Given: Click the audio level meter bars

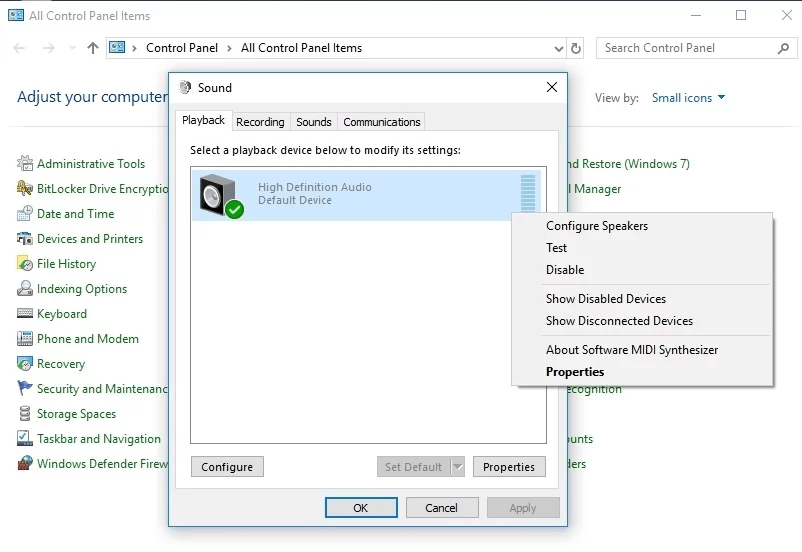Looking at the screenshot, I should 527,192.
